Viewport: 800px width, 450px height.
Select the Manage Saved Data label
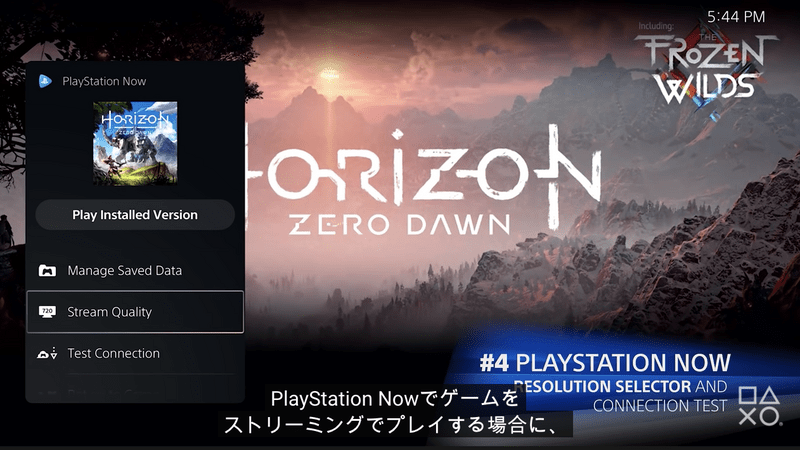coord(124,270)
